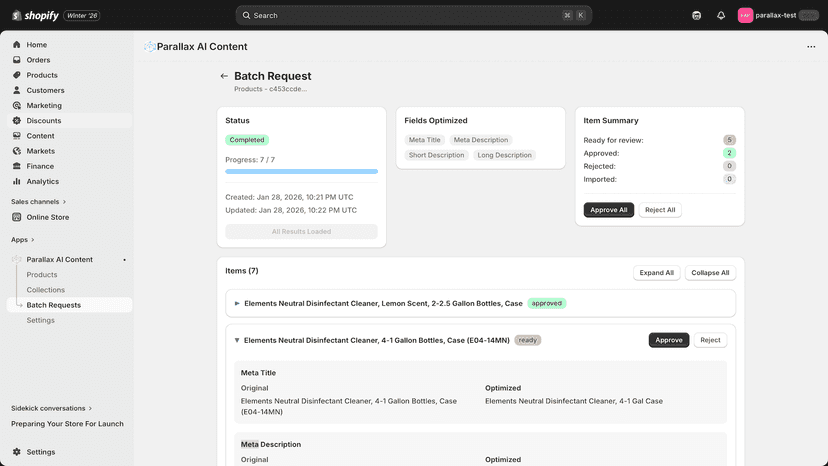Open the Analytics menu item

click(69, 181)
